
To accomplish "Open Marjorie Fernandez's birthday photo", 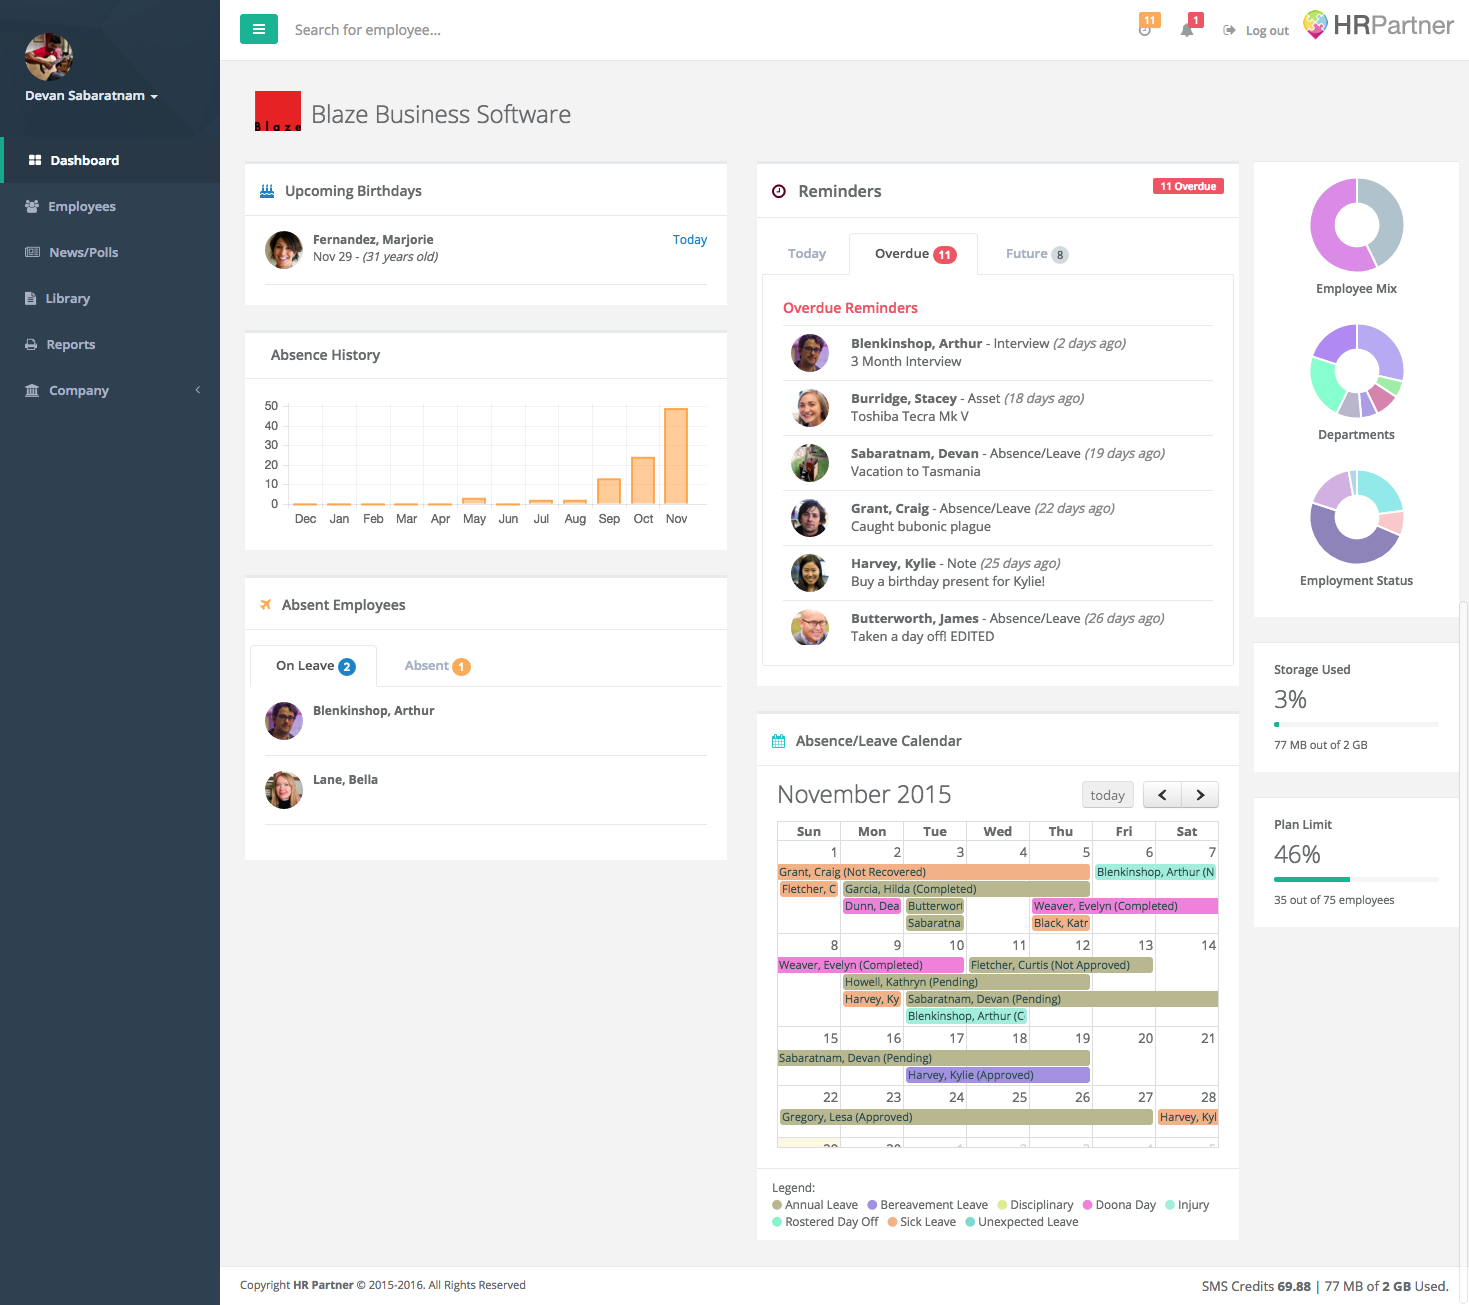I will [x=284, y=250].
